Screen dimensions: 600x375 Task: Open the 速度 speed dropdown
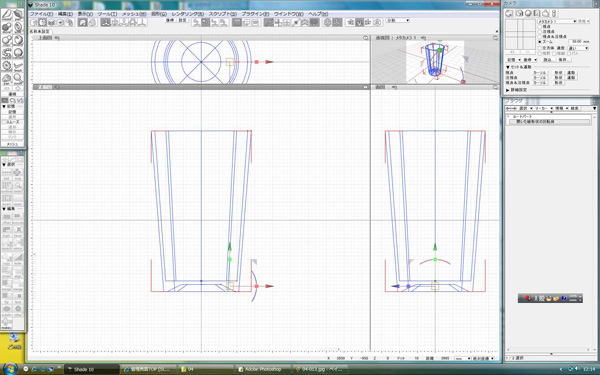[578, 48]
